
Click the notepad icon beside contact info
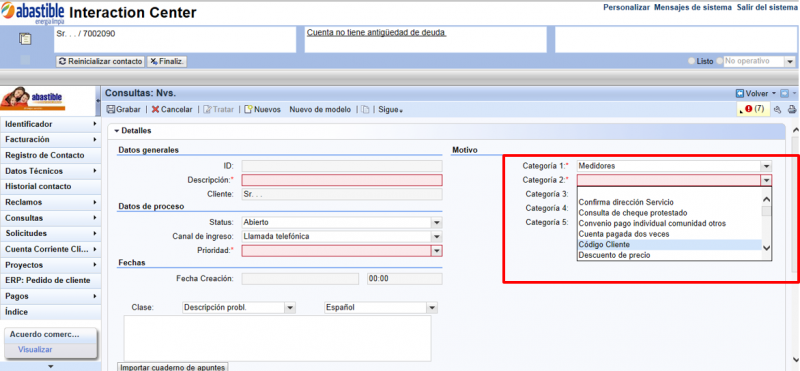pos(25,39)
